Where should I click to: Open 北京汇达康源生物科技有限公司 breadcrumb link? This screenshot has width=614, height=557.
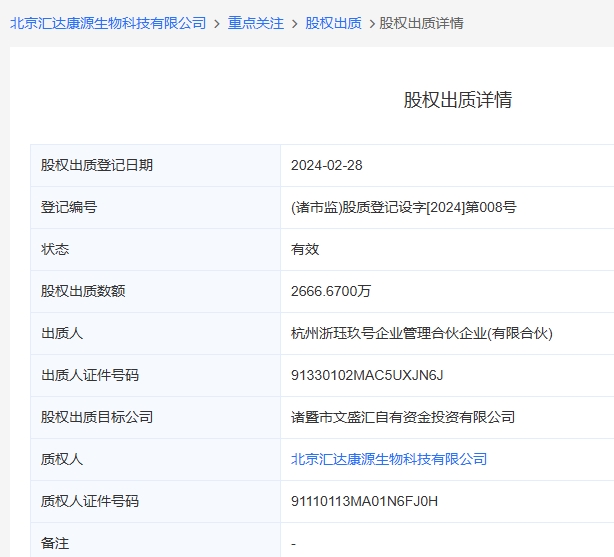point(108,23)
